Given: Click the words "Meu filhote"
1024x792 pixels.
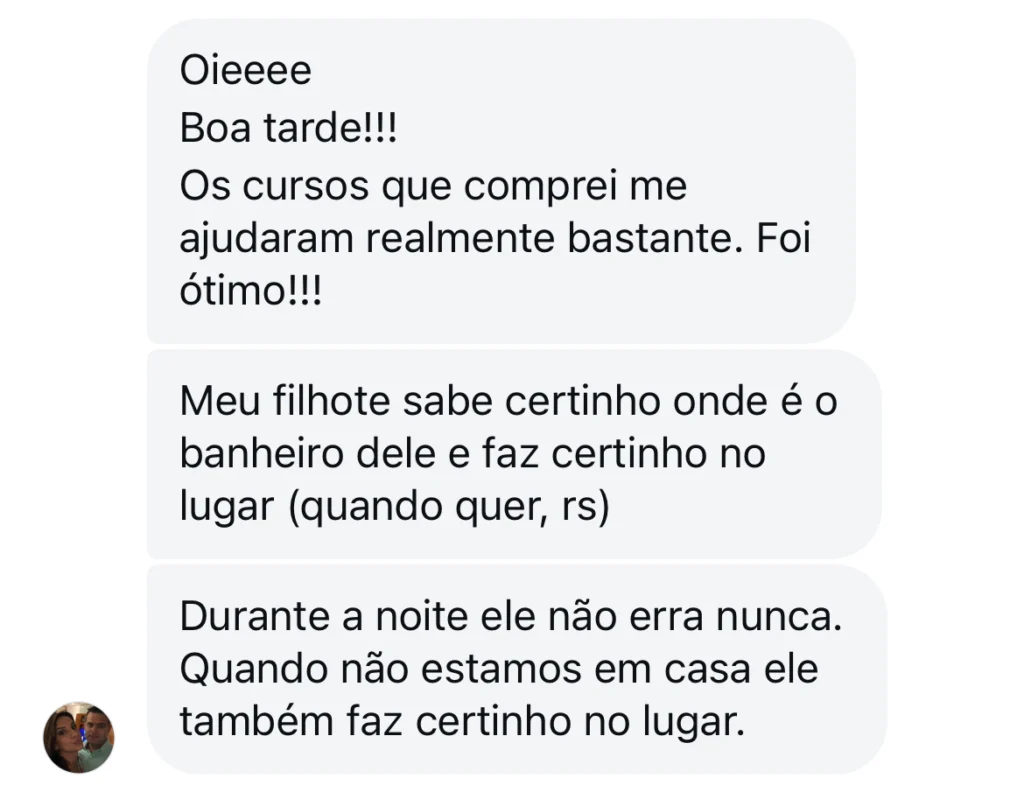Looking at the screenshot, I should click(285, 400).
